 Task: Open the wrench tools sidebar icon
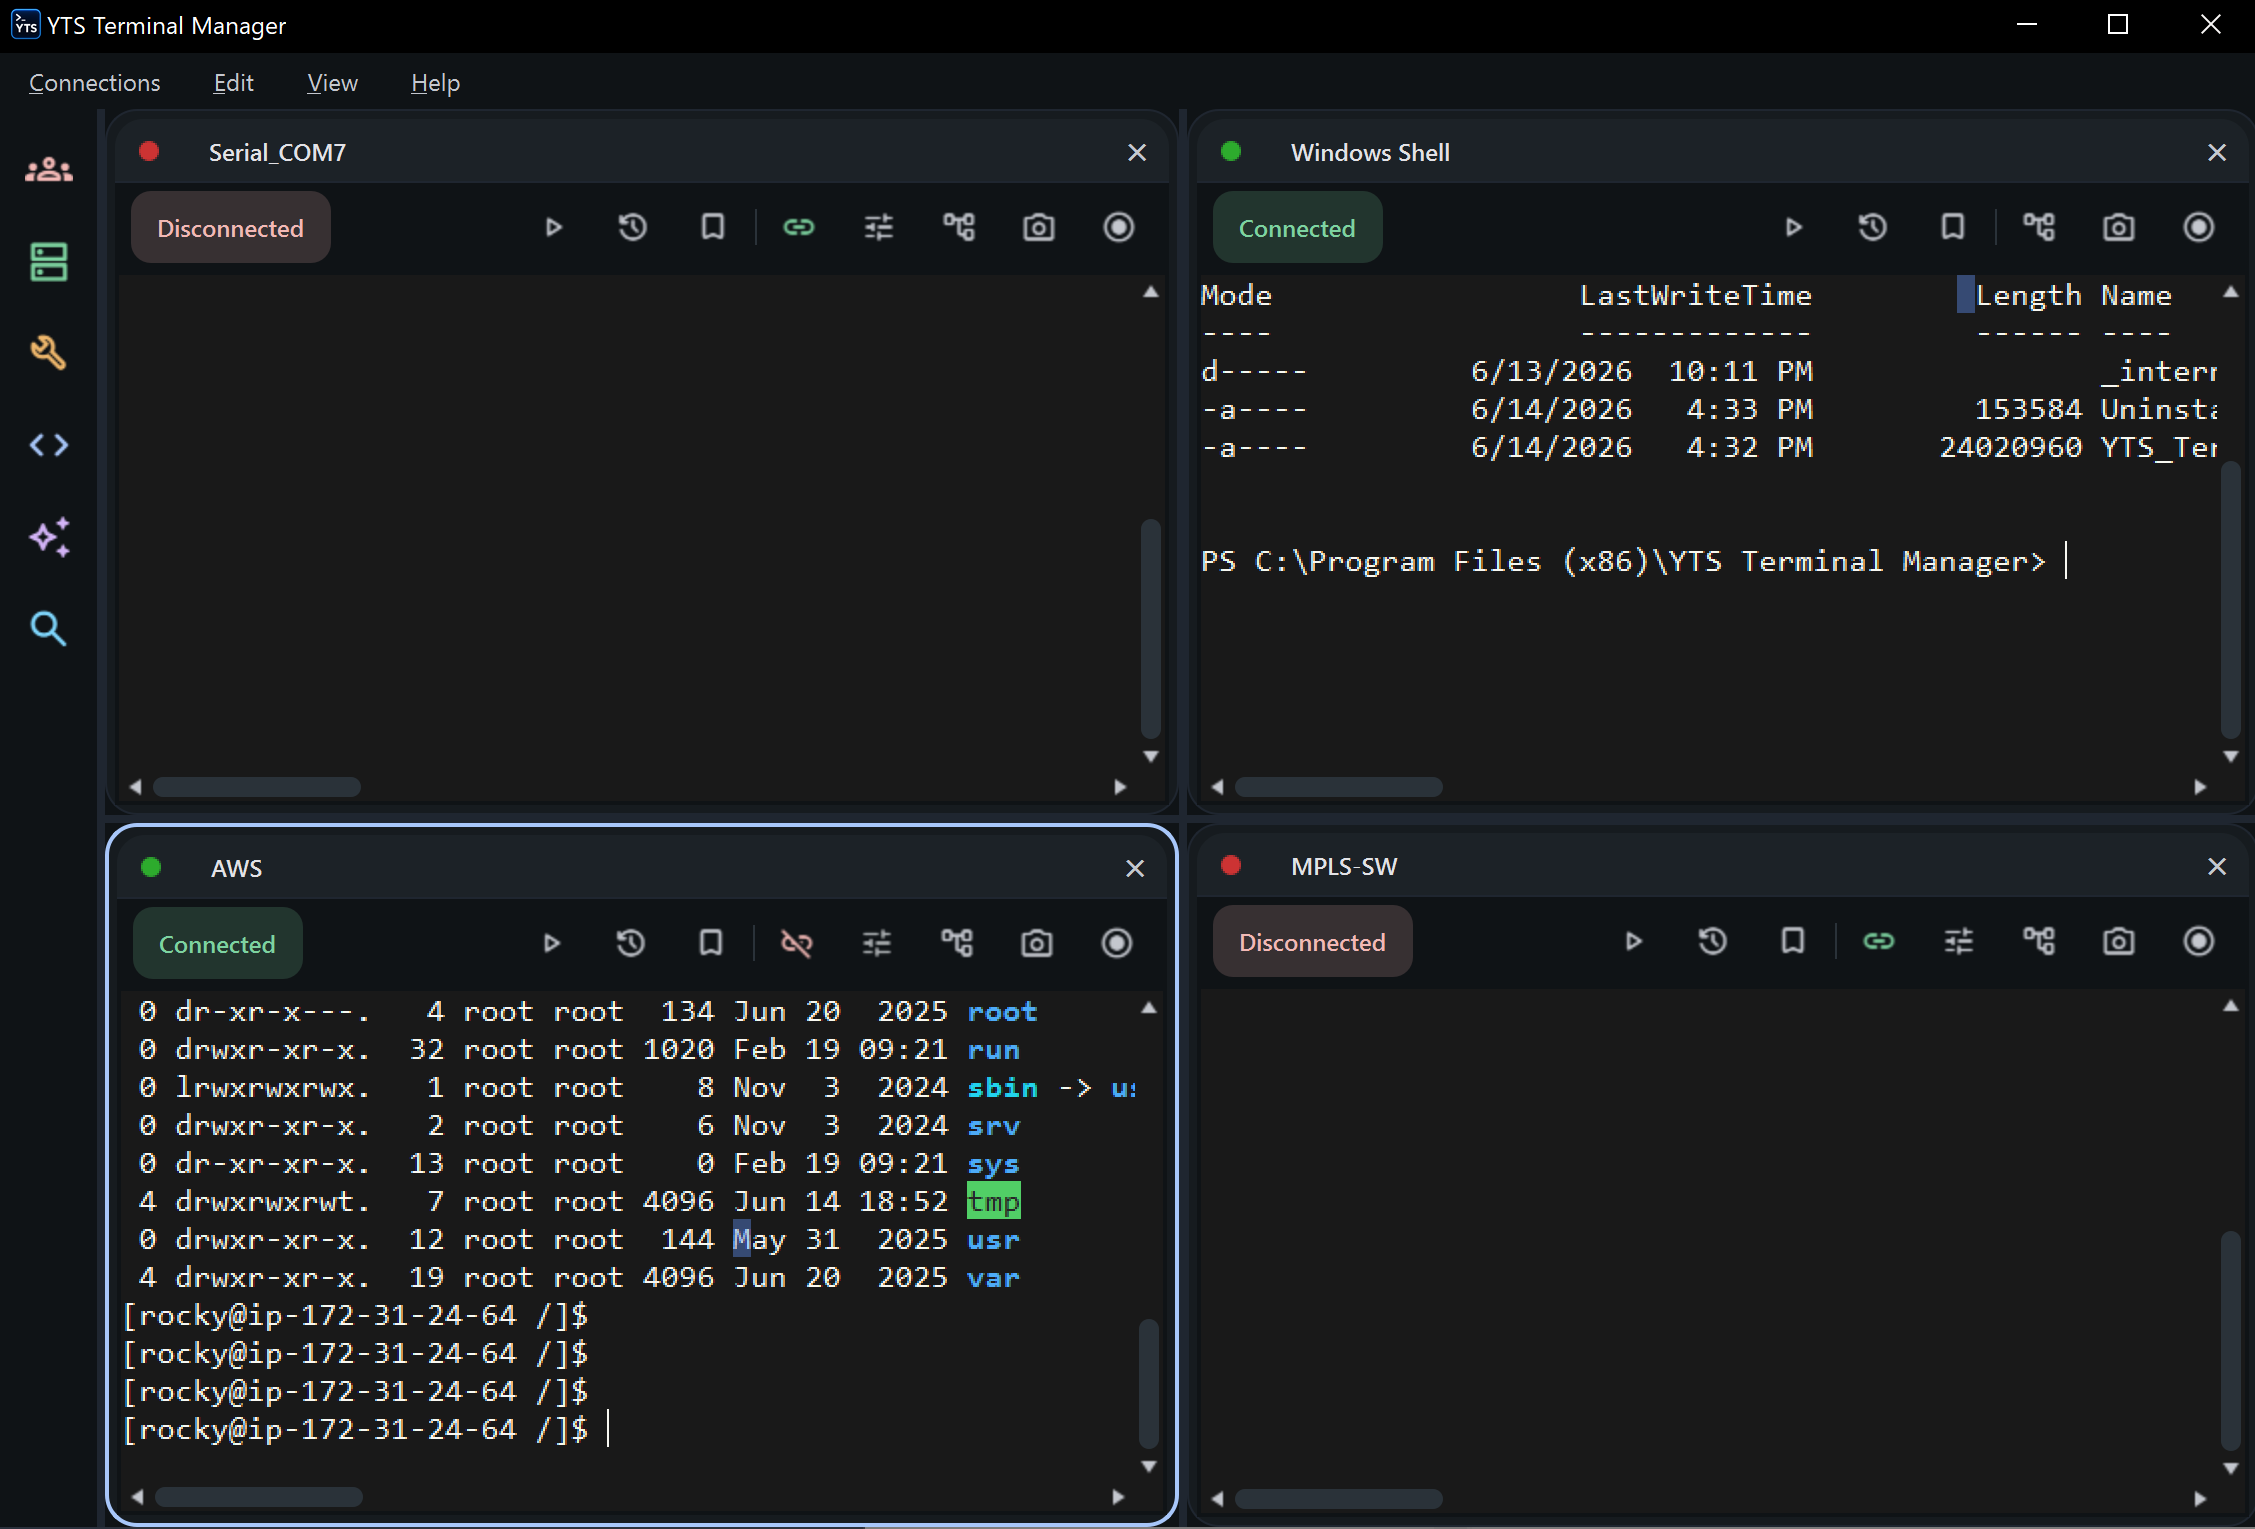(x=49, y=353)
